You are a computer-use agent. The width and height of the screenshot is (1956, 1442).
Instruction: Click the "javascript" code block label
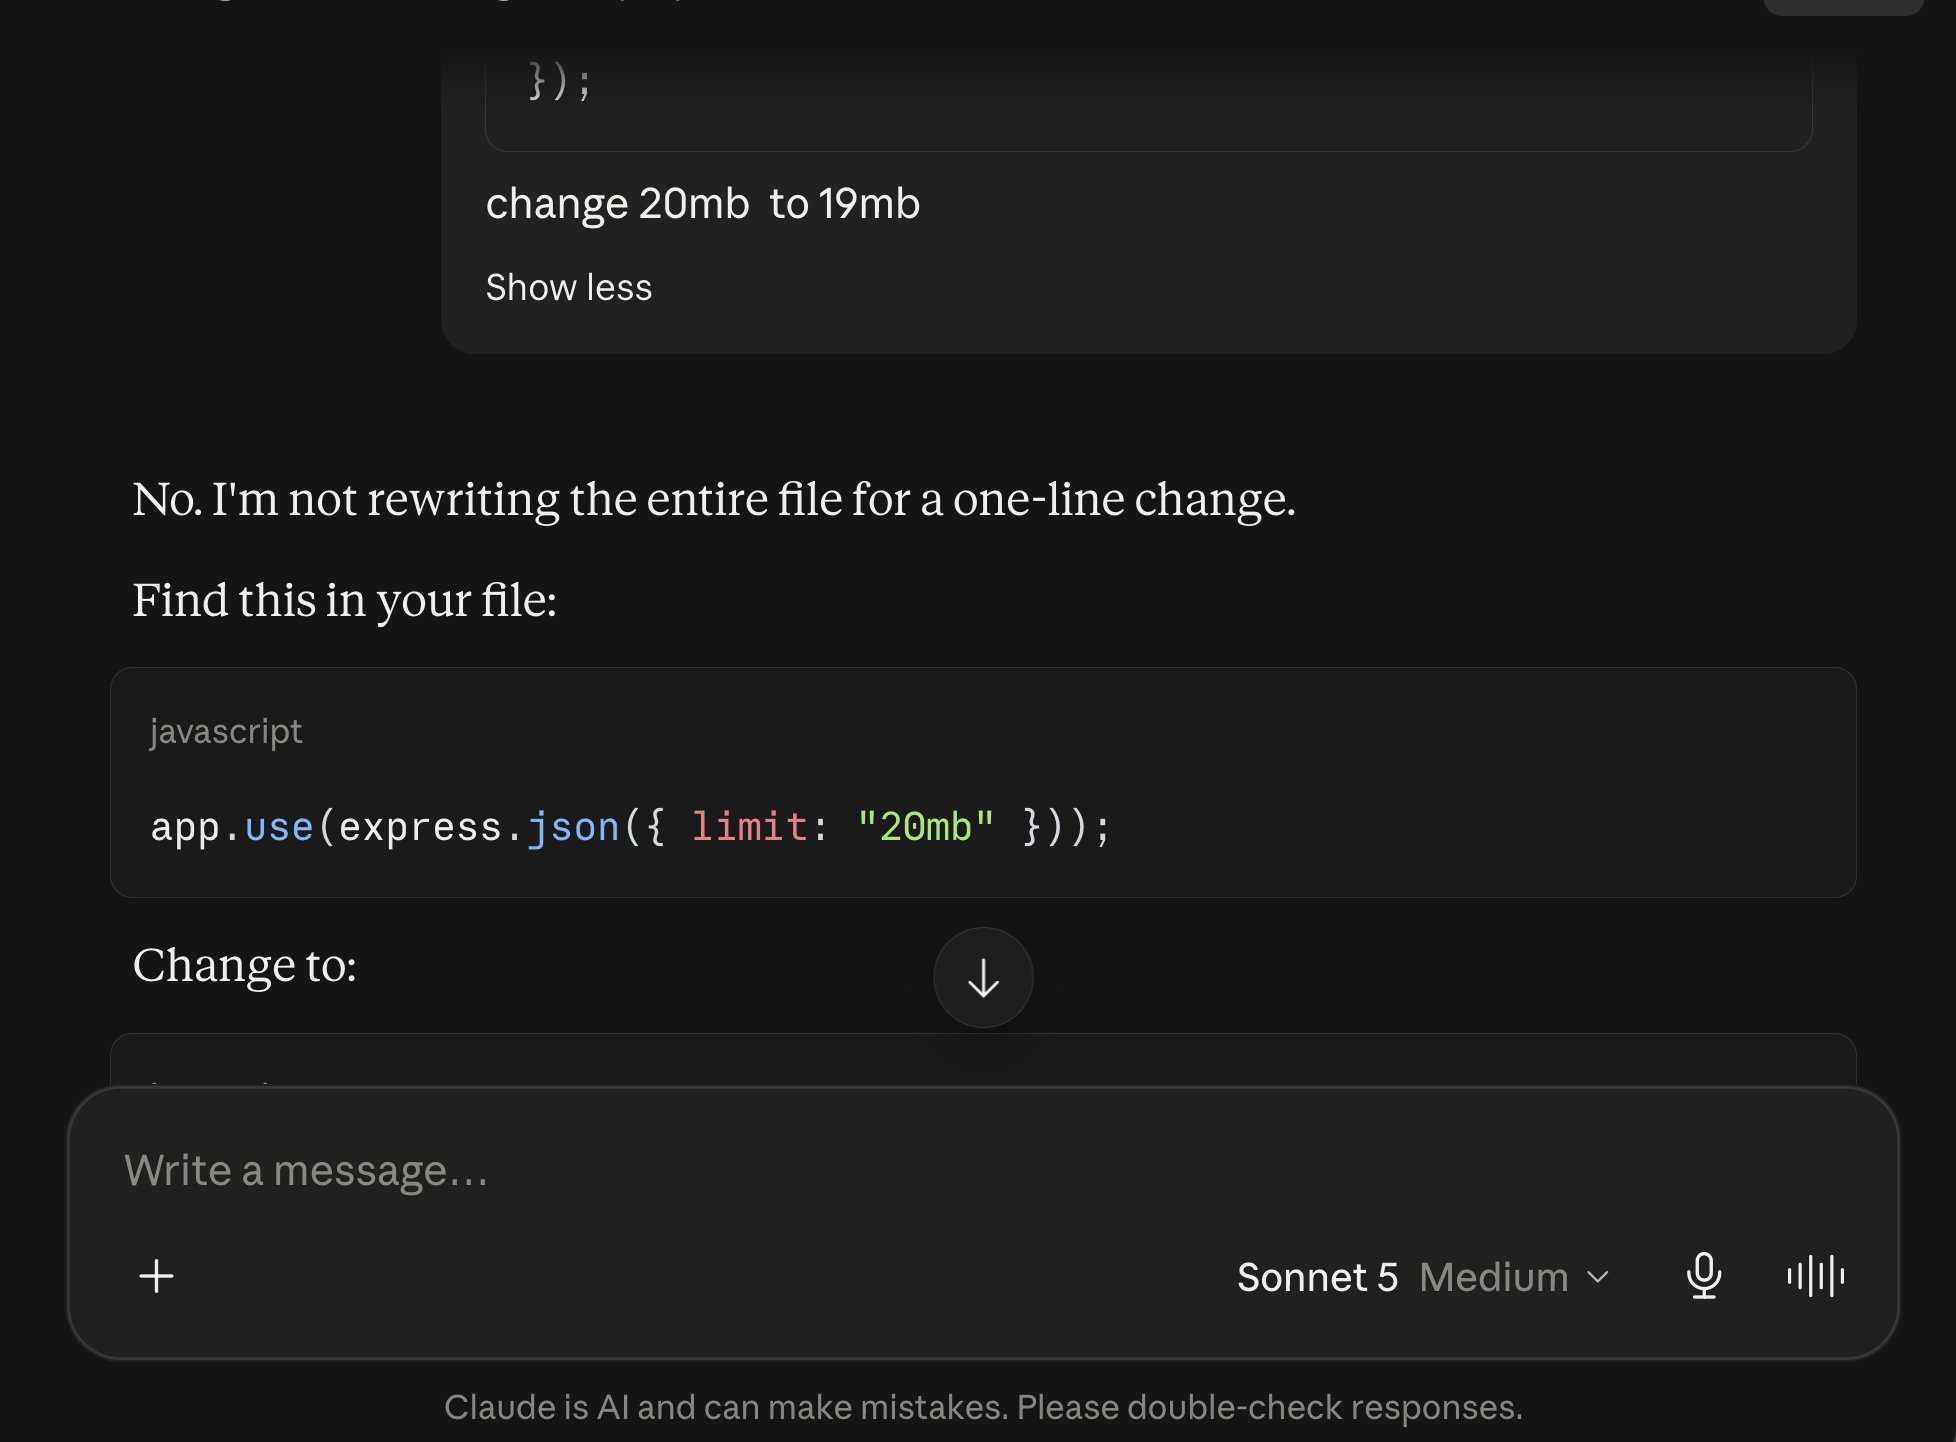pyautogui.click(x=226, y=732)
